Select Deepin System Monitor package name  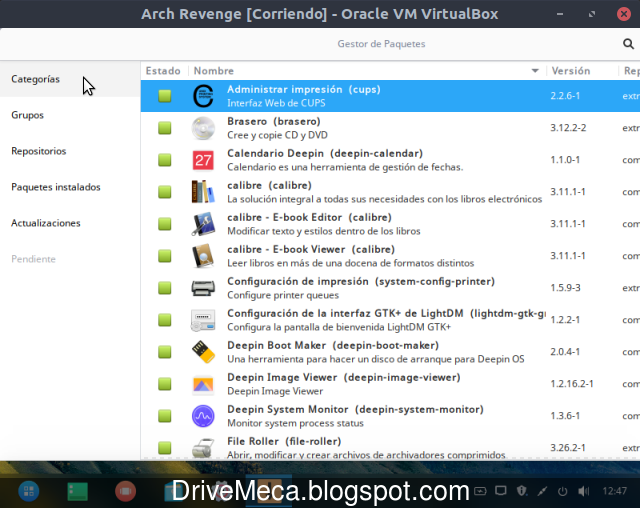(x=355, y=410)
